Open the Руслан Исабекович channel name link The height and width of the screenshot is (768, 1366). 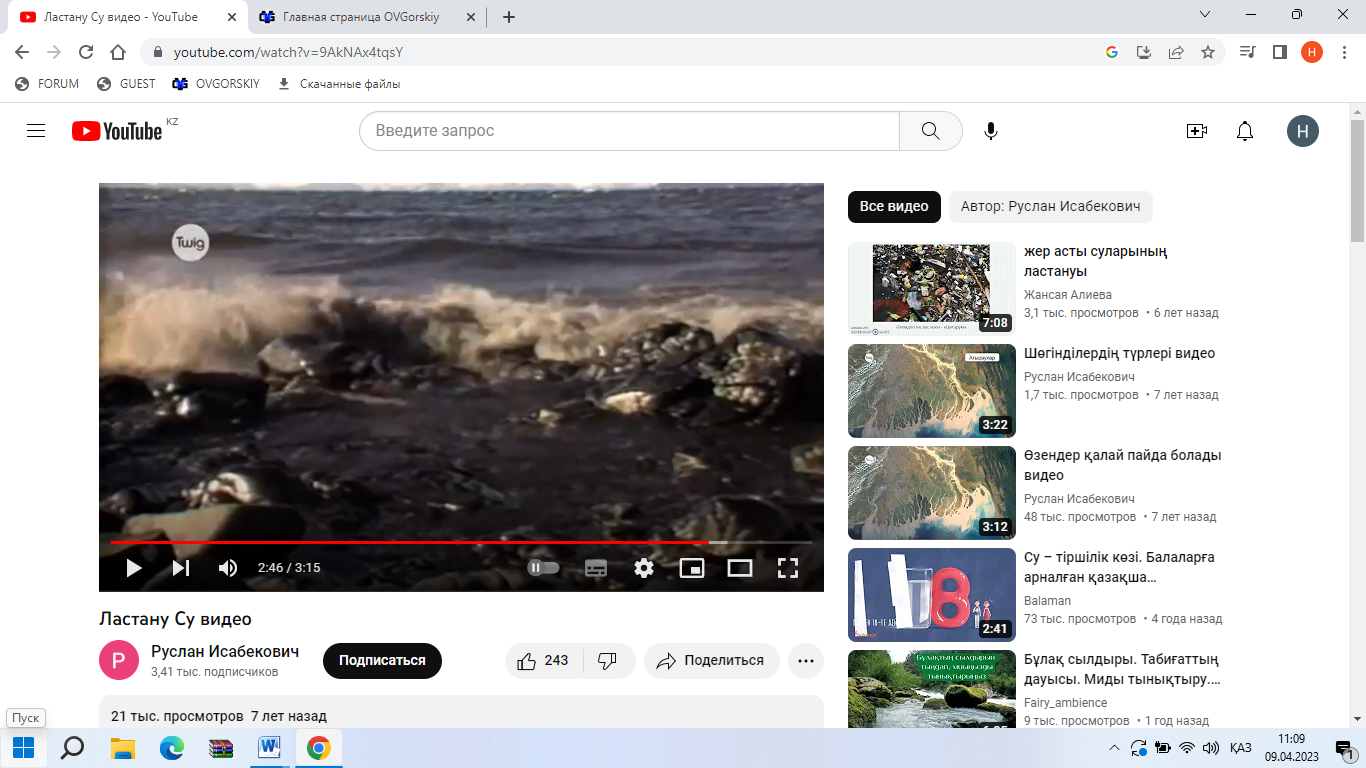click(225, 652)
